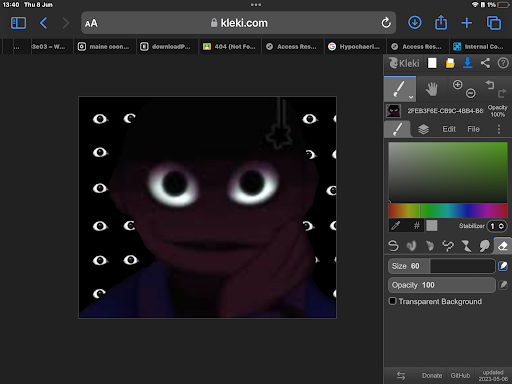Open the GitHub link
Viewport: 512px width, 384px height.
click(460, 376)
